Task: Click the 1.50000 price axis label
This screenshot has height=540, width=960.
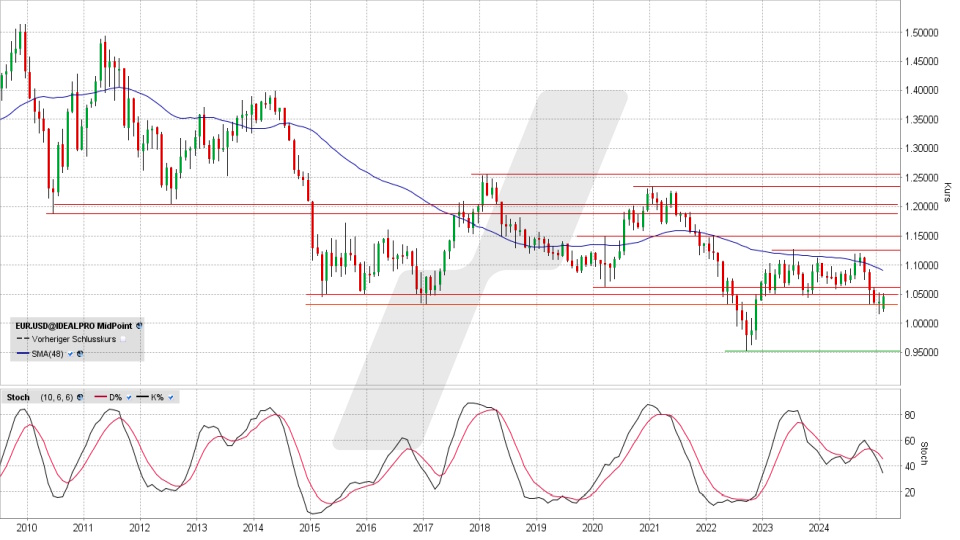Action: [x=921, y=32]
